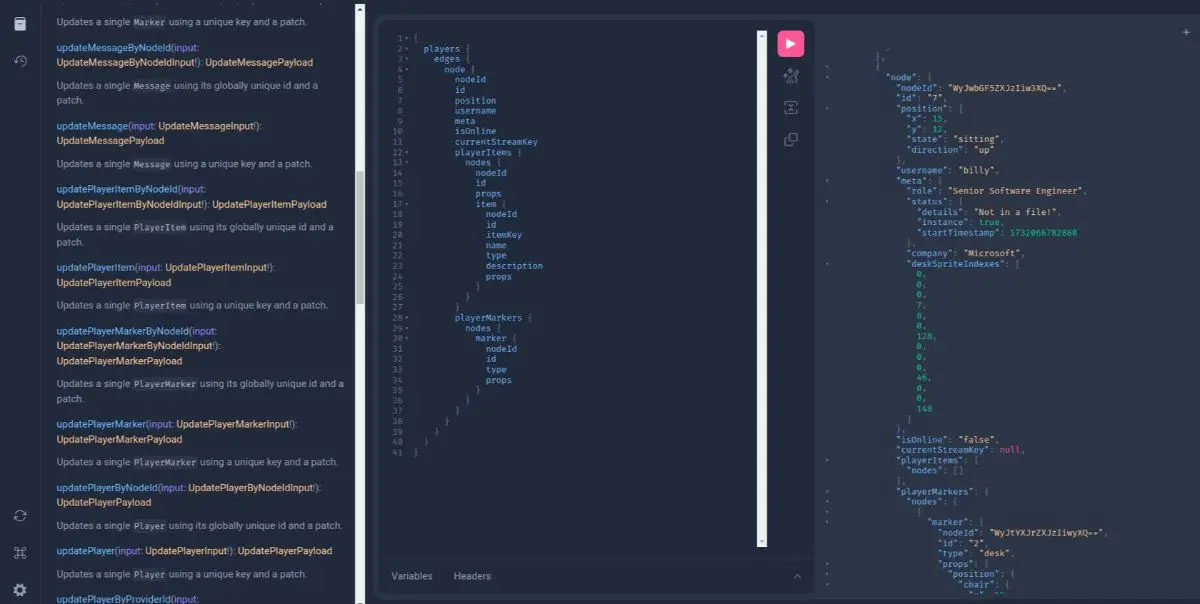
Task: Collapse the players block on line 2
Action: 407,49
